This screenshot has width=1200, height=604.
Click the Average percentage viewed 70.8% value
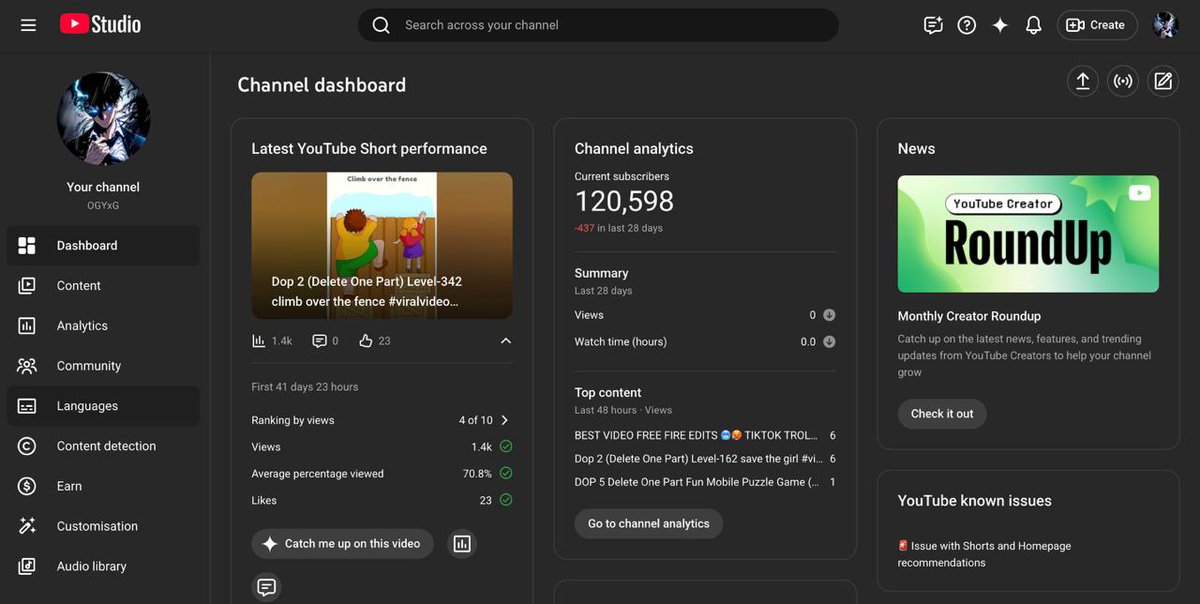click(x=477, y=474)
